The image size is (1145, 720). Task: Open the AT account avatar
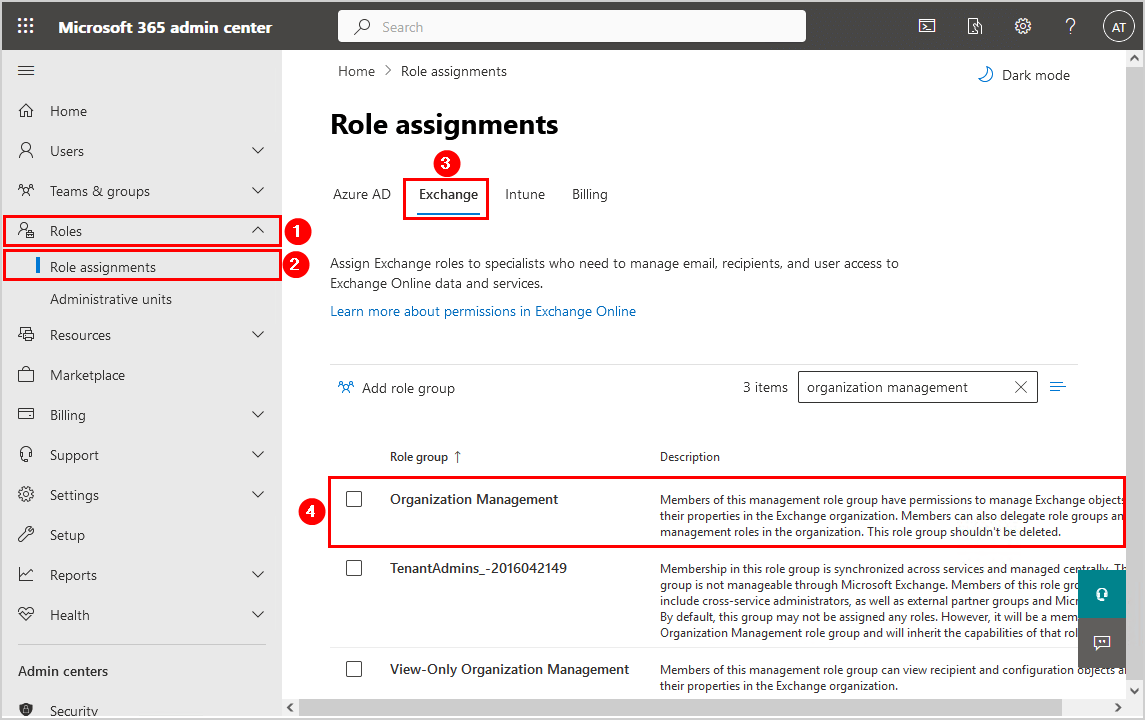coord(1118,27)
